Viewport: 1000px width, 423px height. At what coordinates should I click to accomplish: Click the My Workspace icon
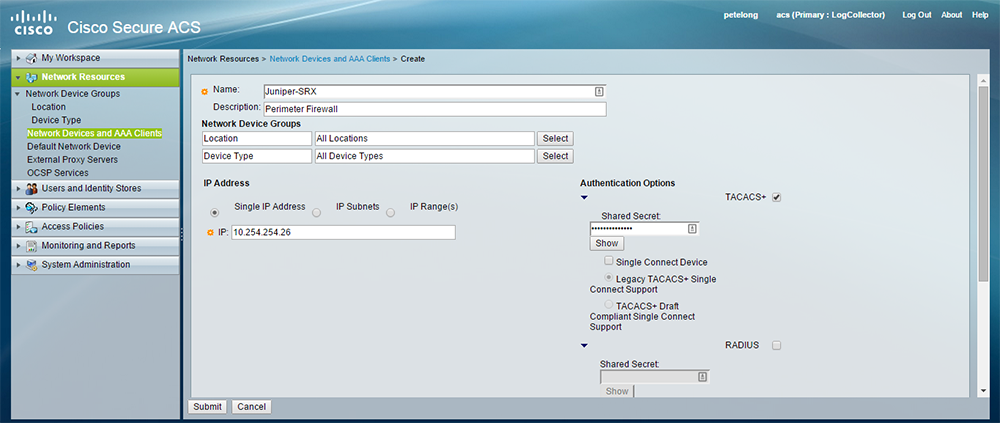point(32,58)
